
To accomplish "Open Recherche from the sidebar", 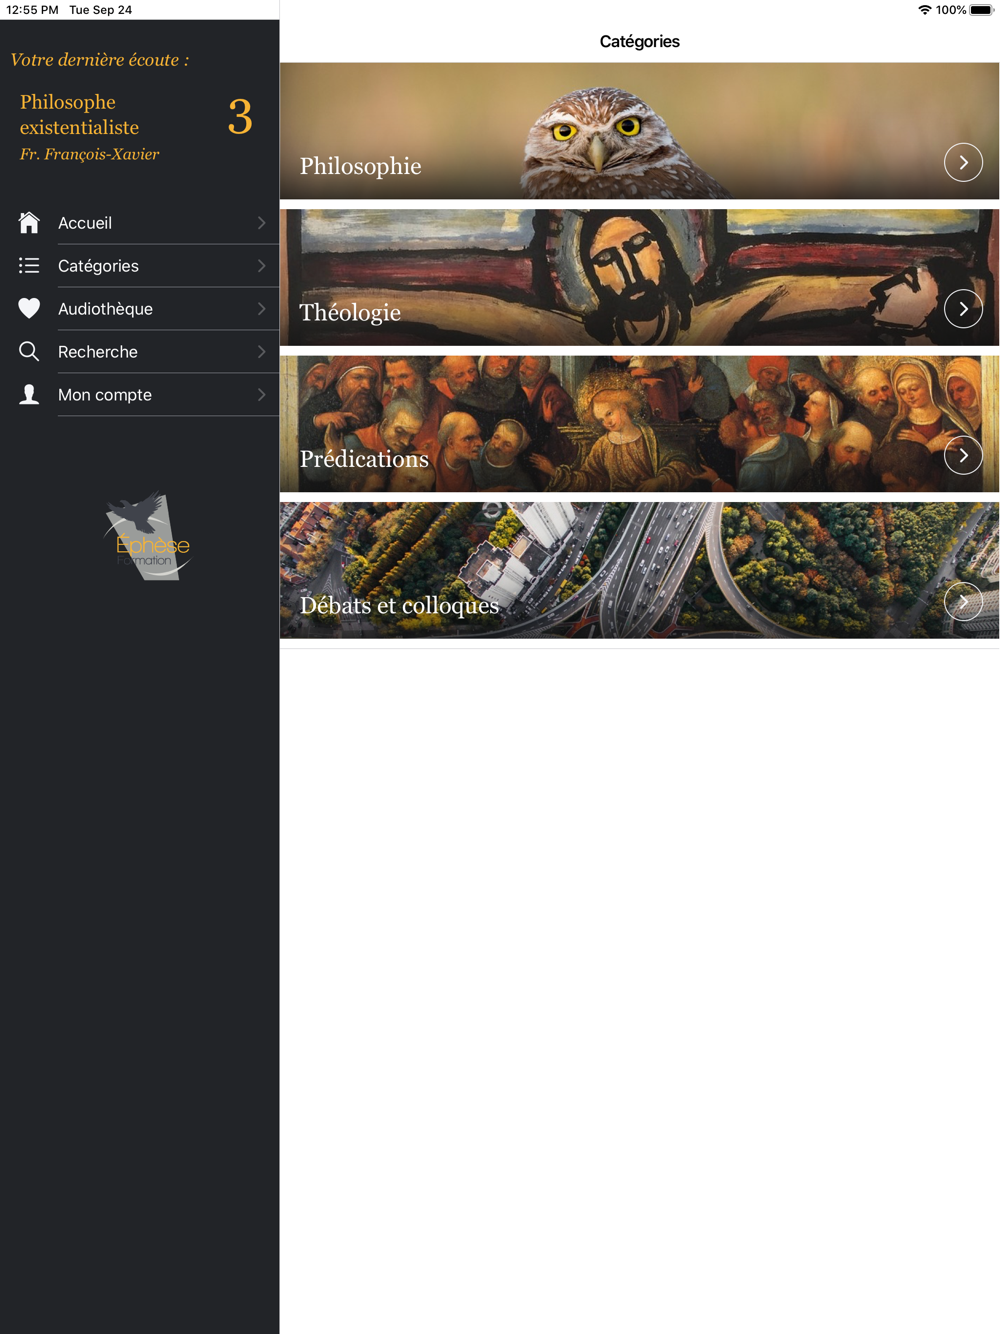I will click(x=140, y=352).
